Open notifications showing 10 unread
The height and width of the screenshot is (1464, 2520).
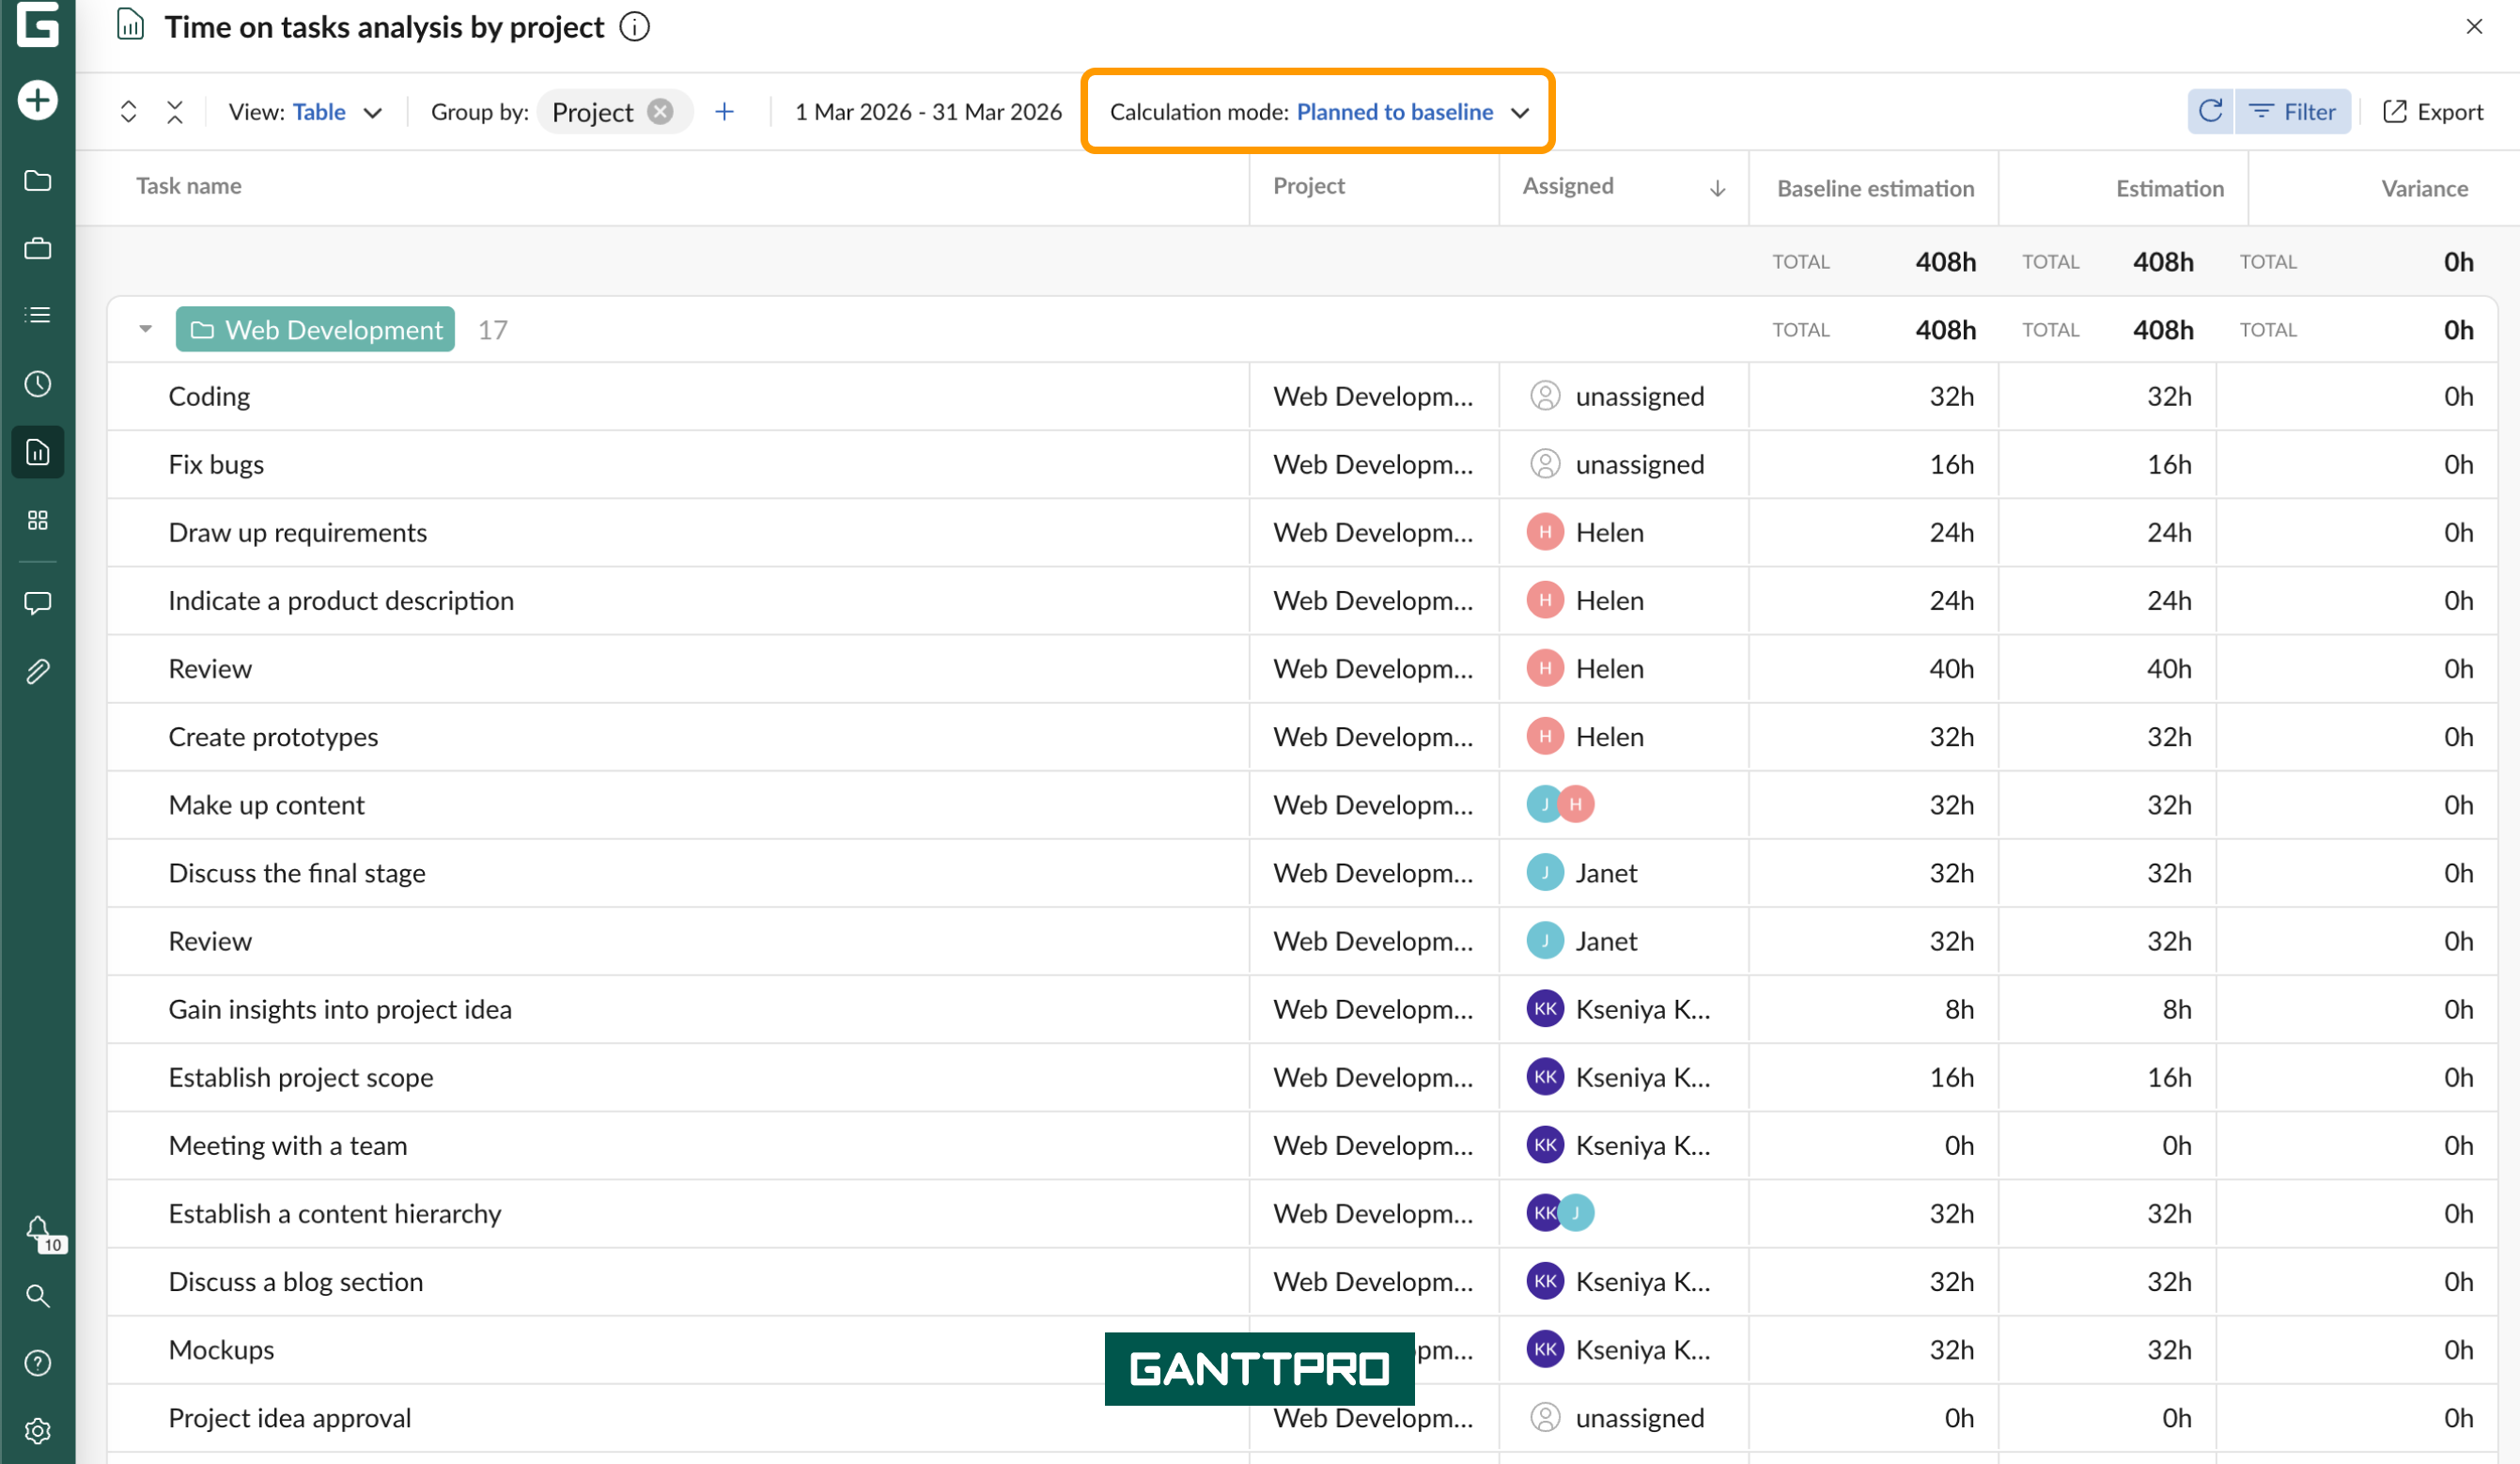37,1230
